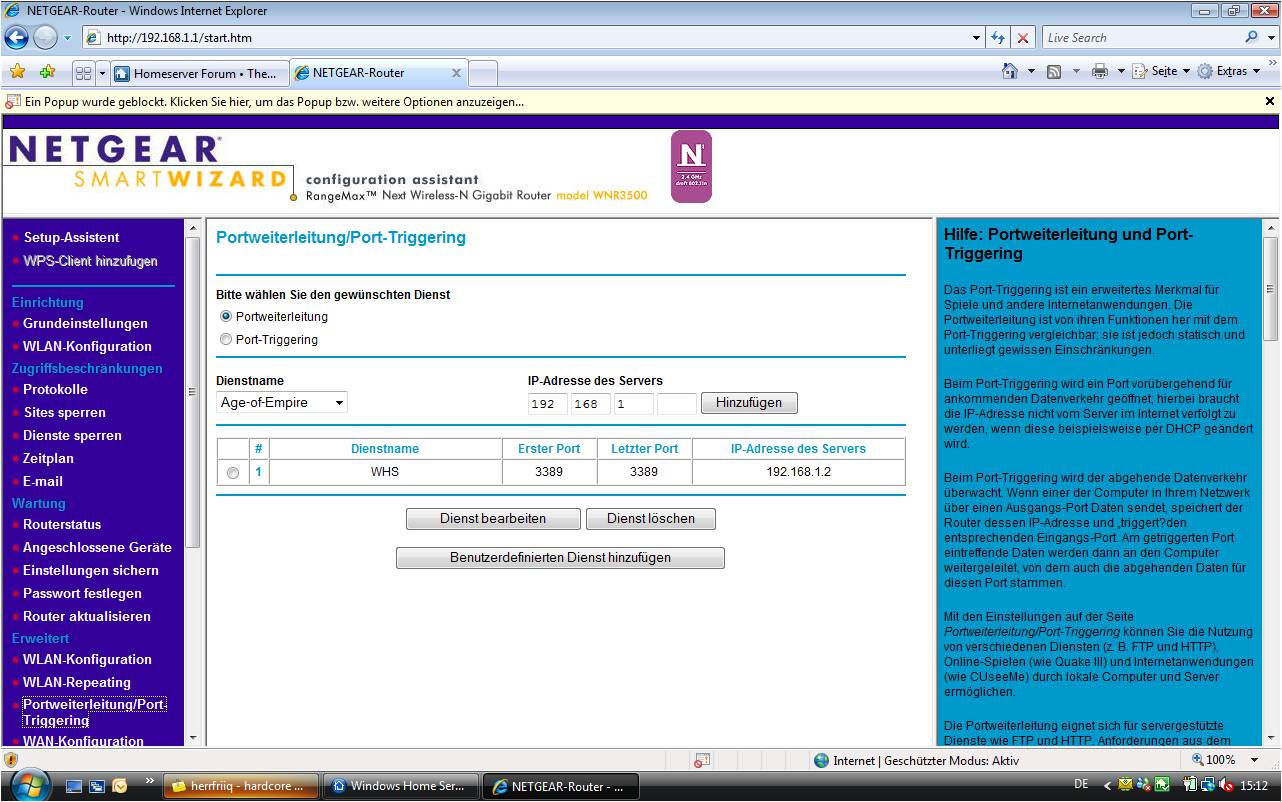Screen dimensions: 1282x802
Task: Click the Switch Windows quick launch icon
Action: (97, 786)
